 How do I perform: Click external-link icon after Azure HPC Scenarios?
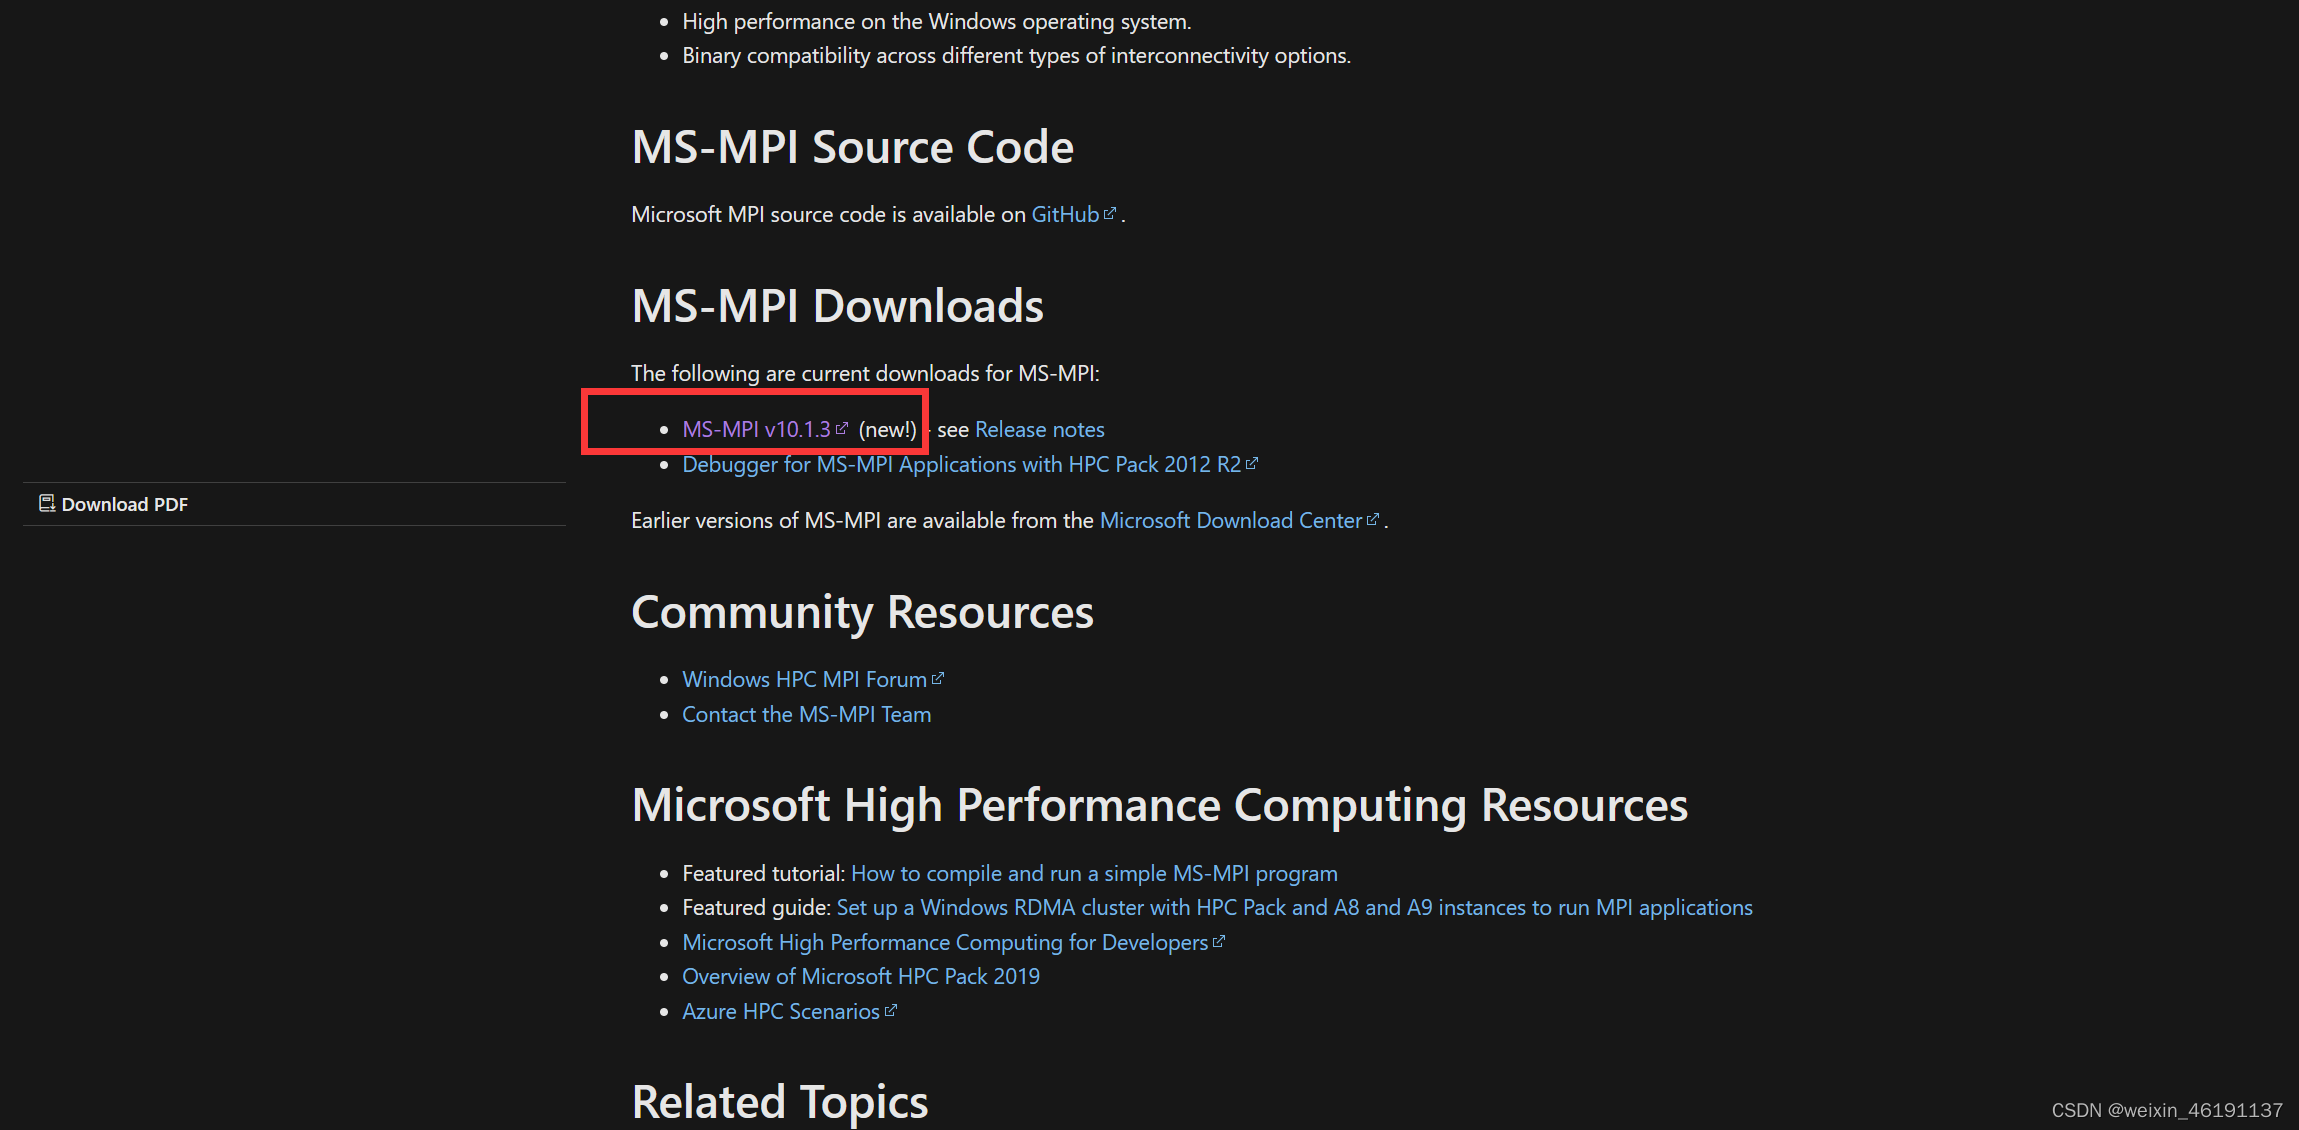(891, 1010)
